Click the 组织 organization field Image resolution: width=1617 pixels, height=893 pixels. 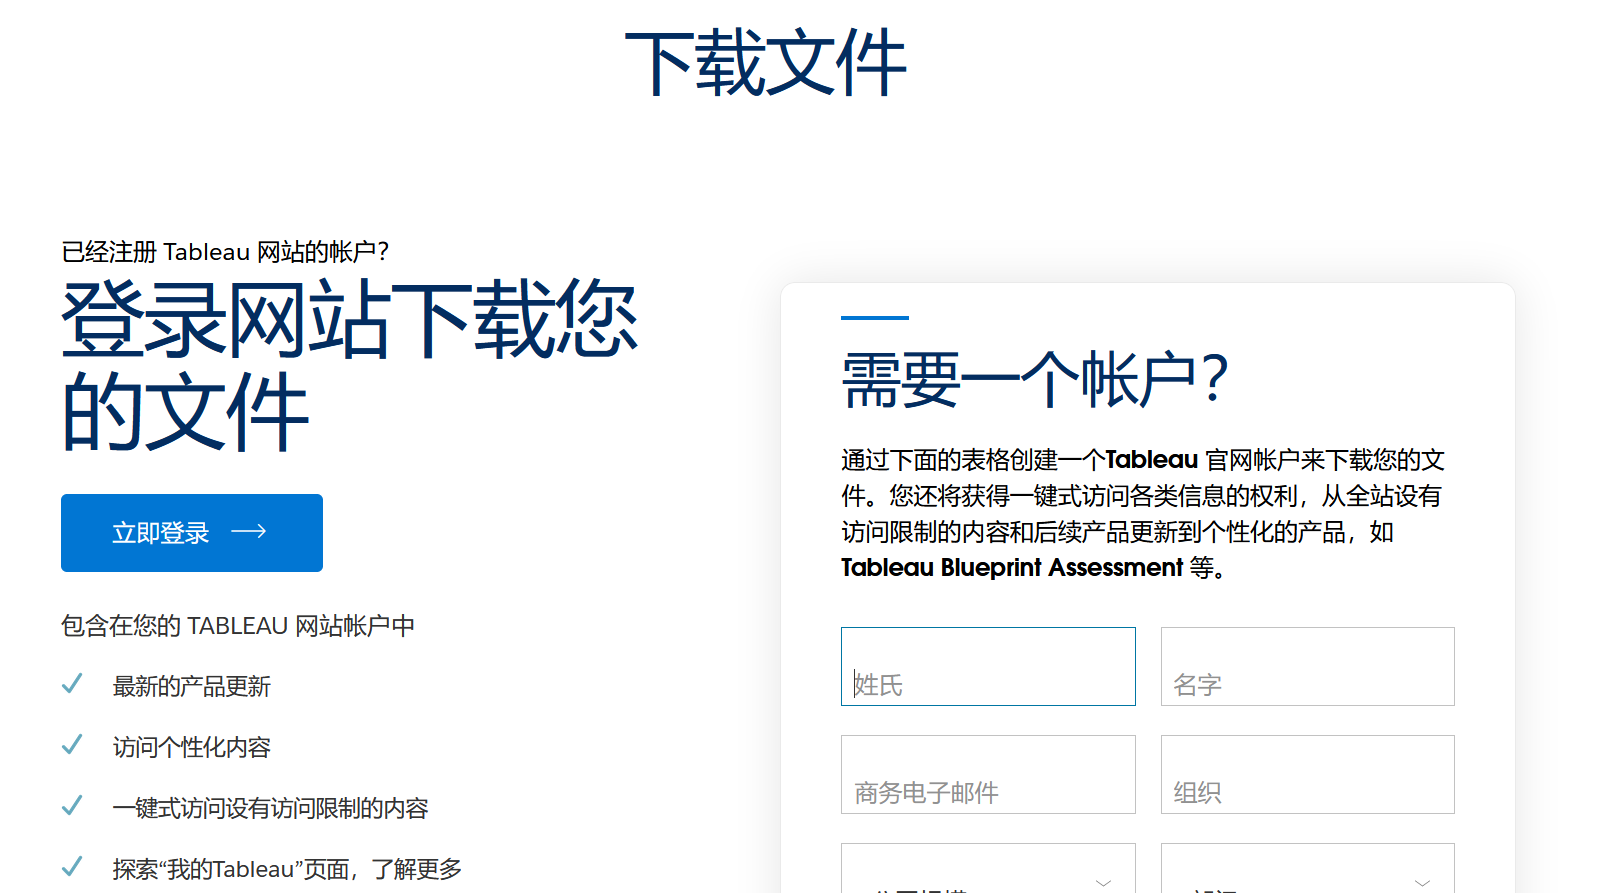1307,774
